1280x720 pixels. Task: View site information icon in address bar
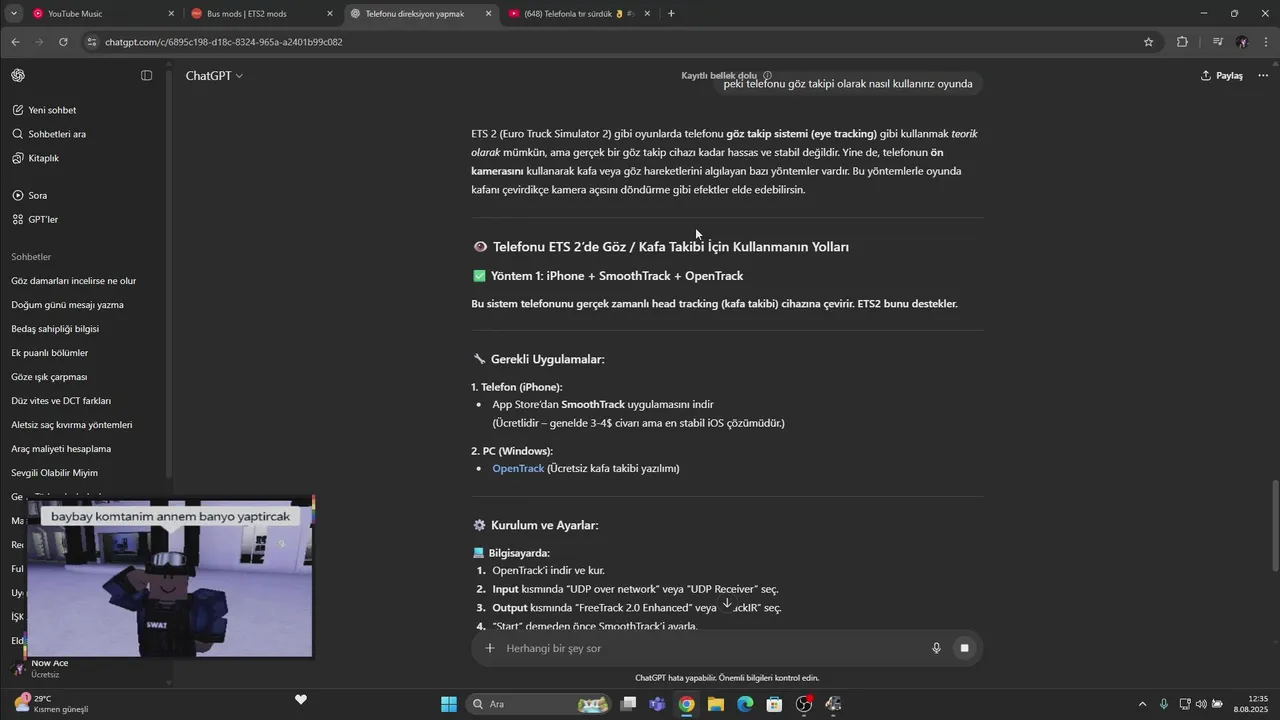92,42
